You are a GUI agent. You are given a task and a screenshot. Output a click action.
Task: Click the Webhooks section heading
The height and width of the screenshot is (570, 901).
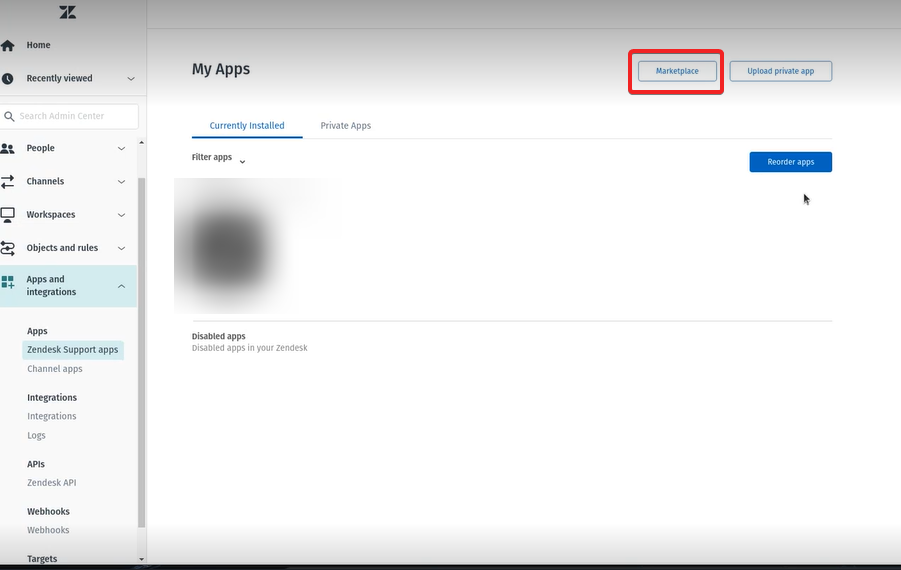point(48,511)
